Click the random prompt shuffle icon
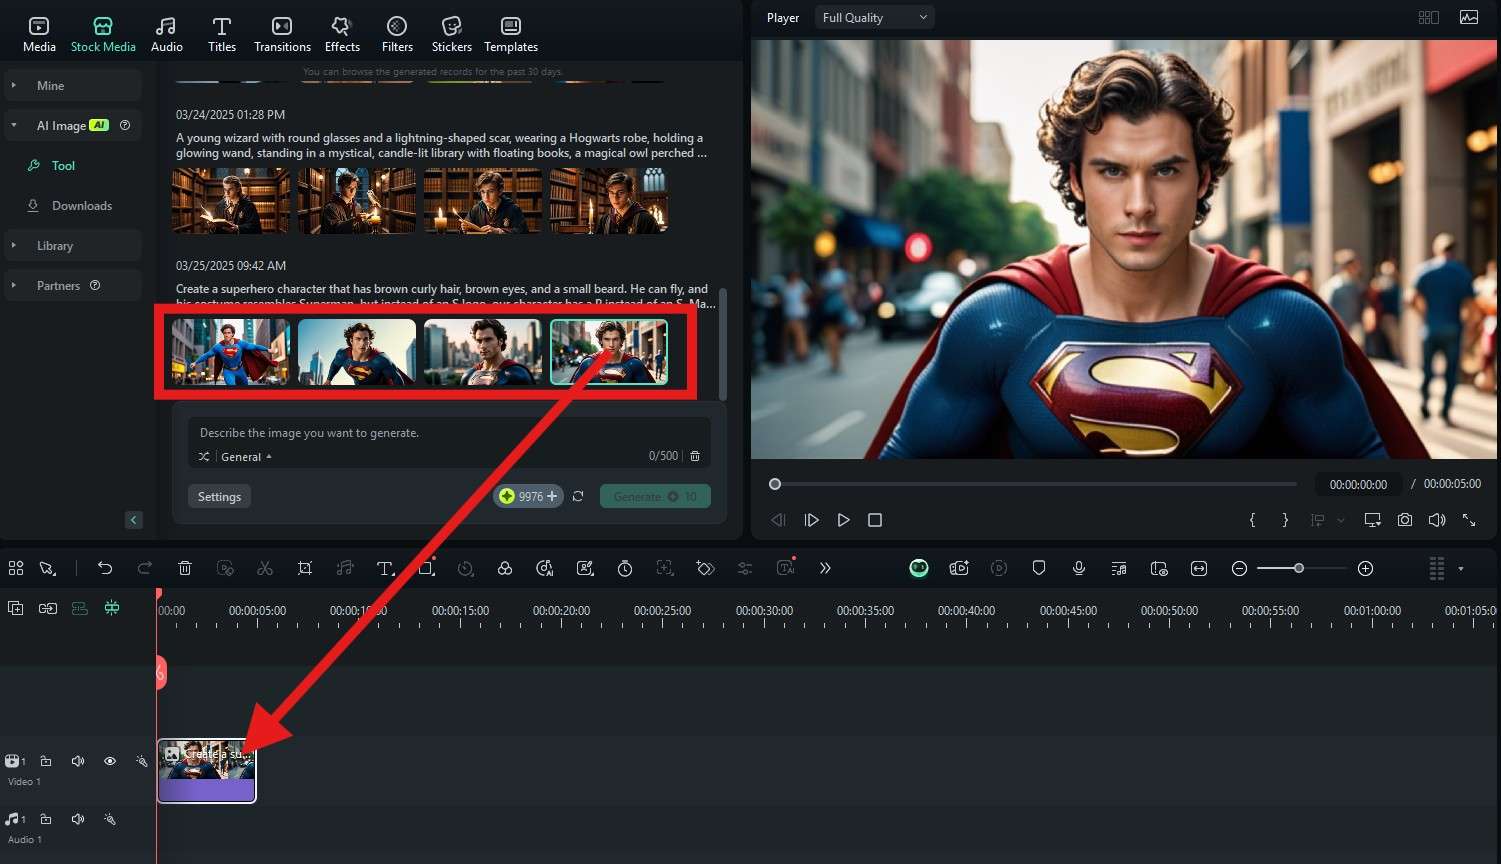 coord(204,457)
